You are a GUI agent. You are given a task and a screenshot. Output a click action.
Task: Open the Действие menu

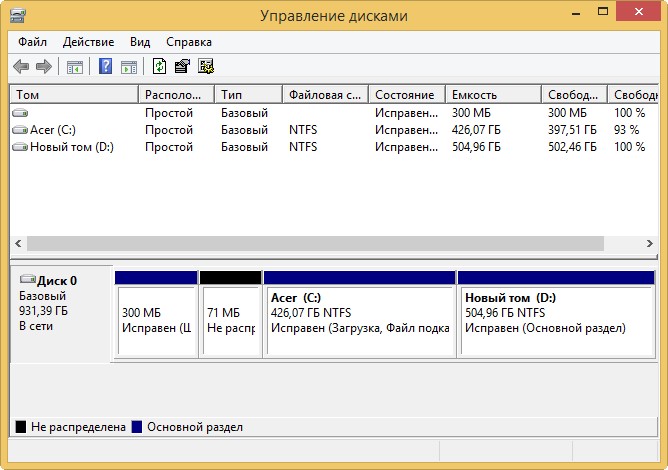tap(88, 42)
